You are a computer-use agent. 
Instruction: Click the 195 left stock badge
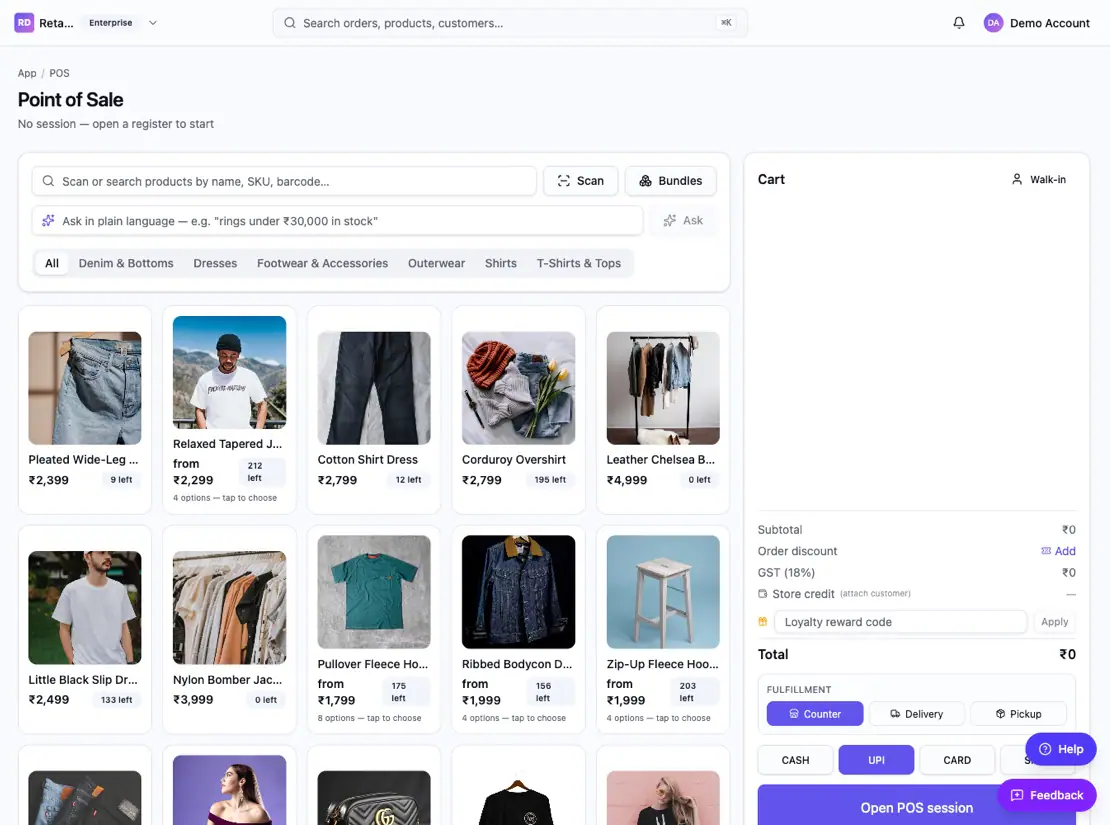(x=550, y=479)
